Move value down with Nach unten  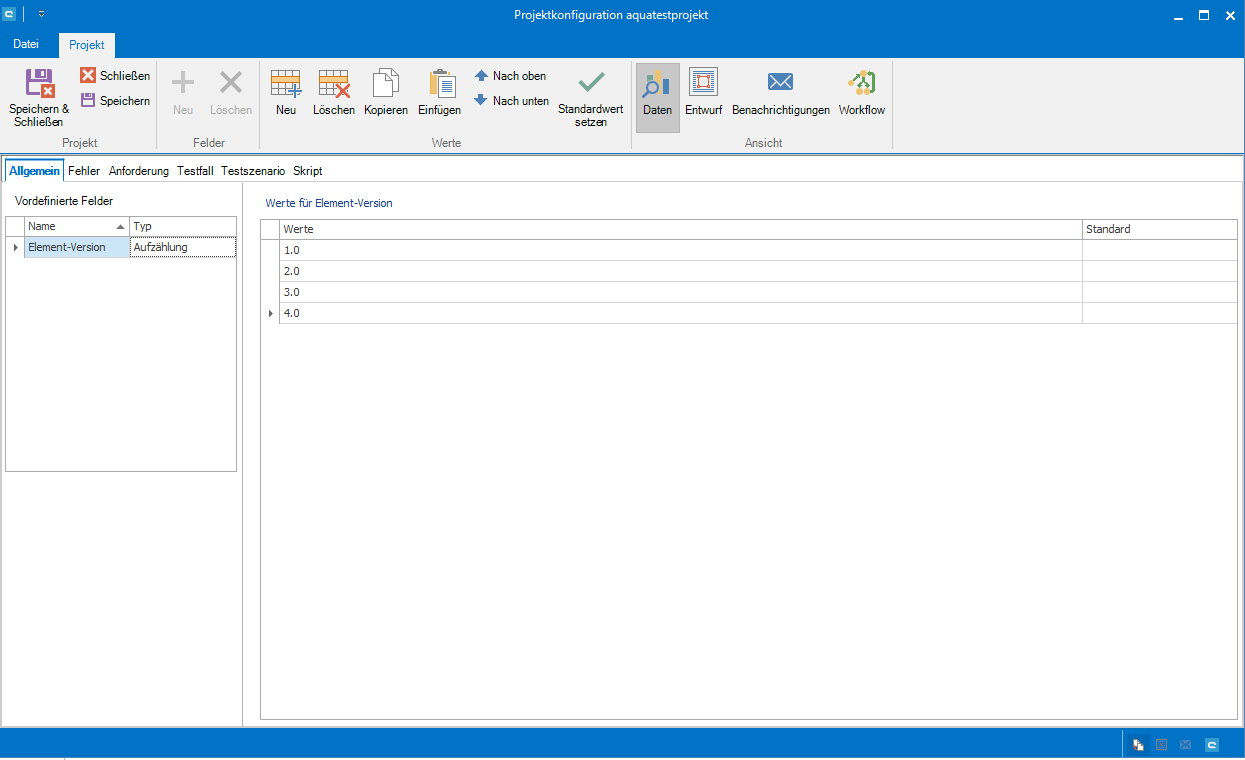point(511,101)
